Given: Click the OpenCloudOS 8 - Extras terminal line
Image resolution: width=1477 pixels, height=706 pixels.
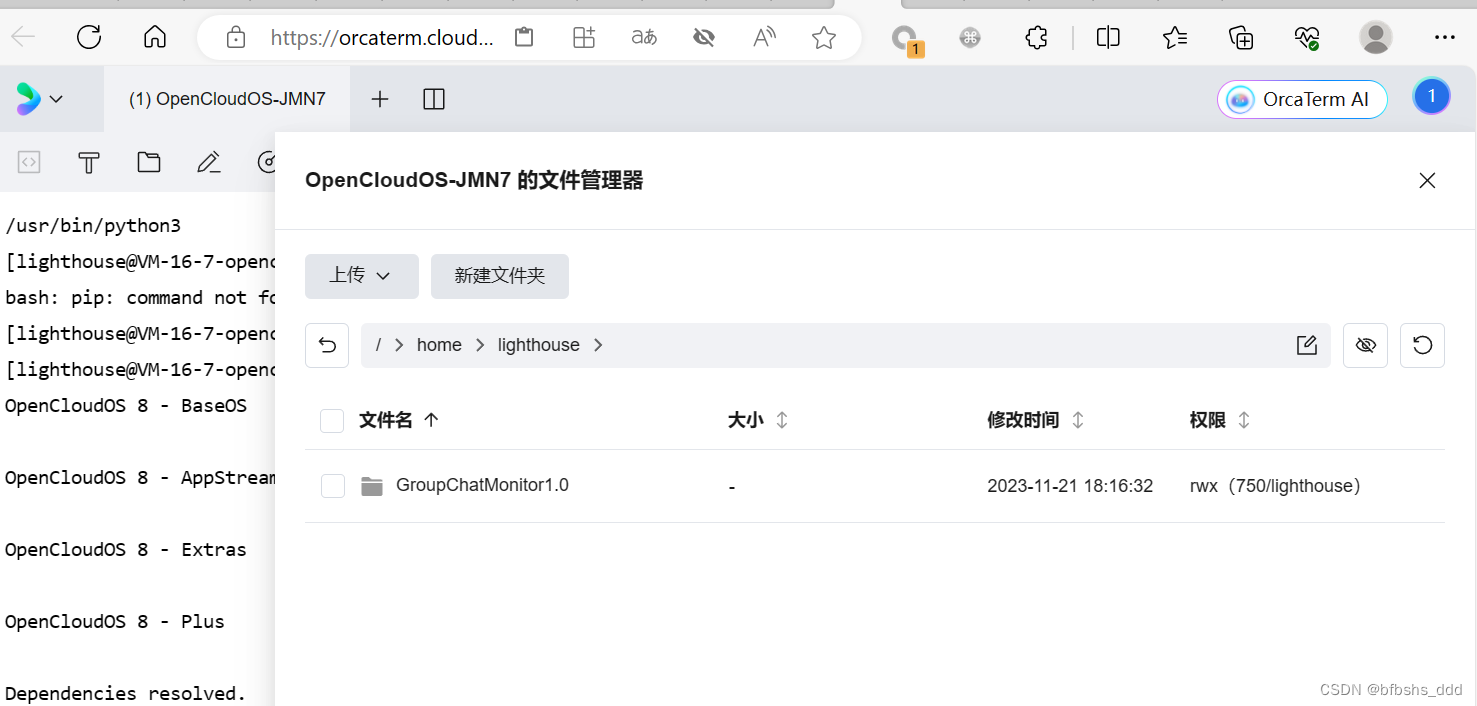Looking at the screenshot, I should tap(126, 550).
